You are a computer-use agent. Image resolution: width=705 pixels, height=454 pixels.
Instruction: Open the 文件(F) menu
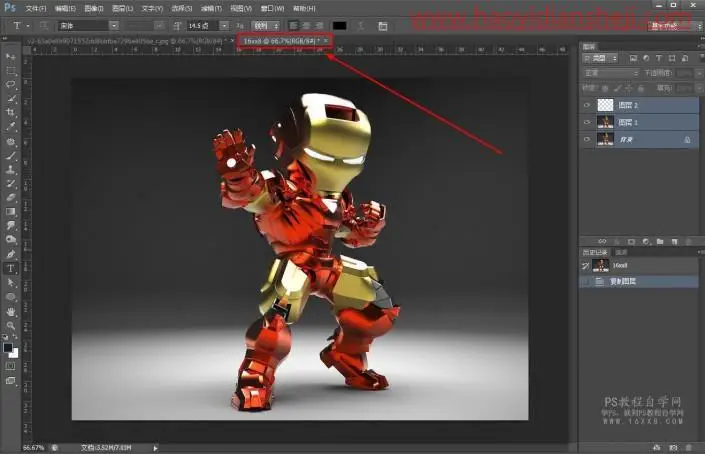[x=36, y=9]
